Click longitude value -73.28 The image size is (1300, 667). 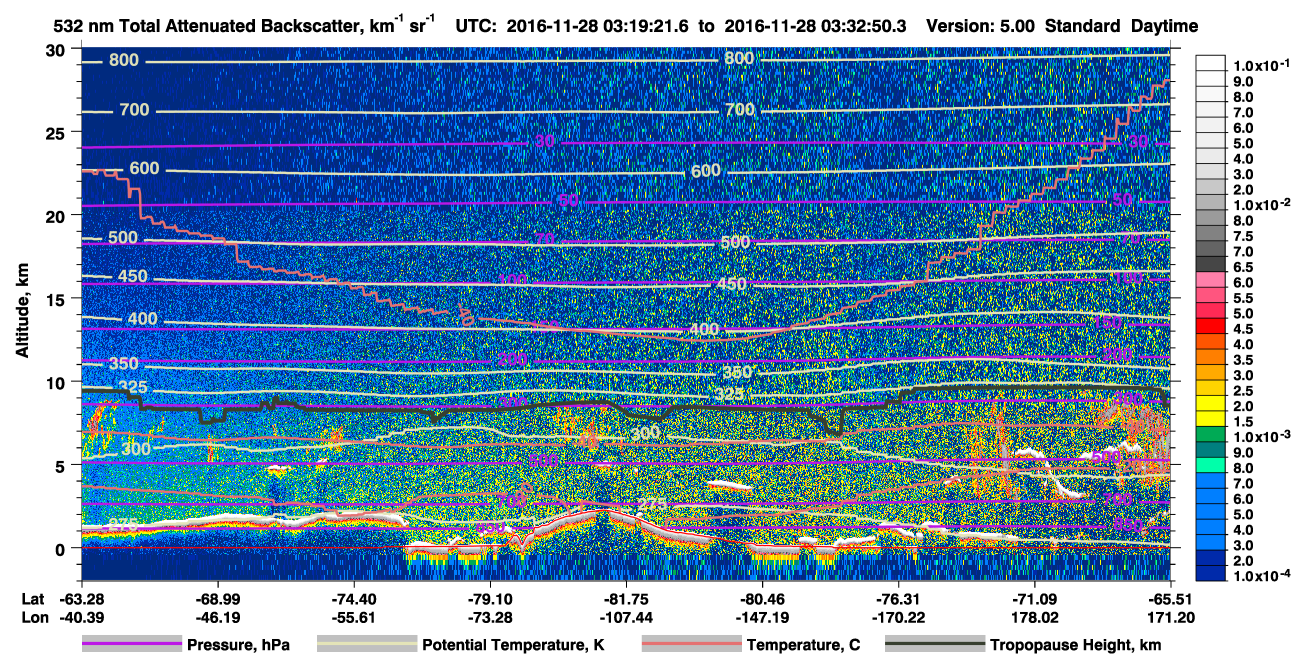489,618
